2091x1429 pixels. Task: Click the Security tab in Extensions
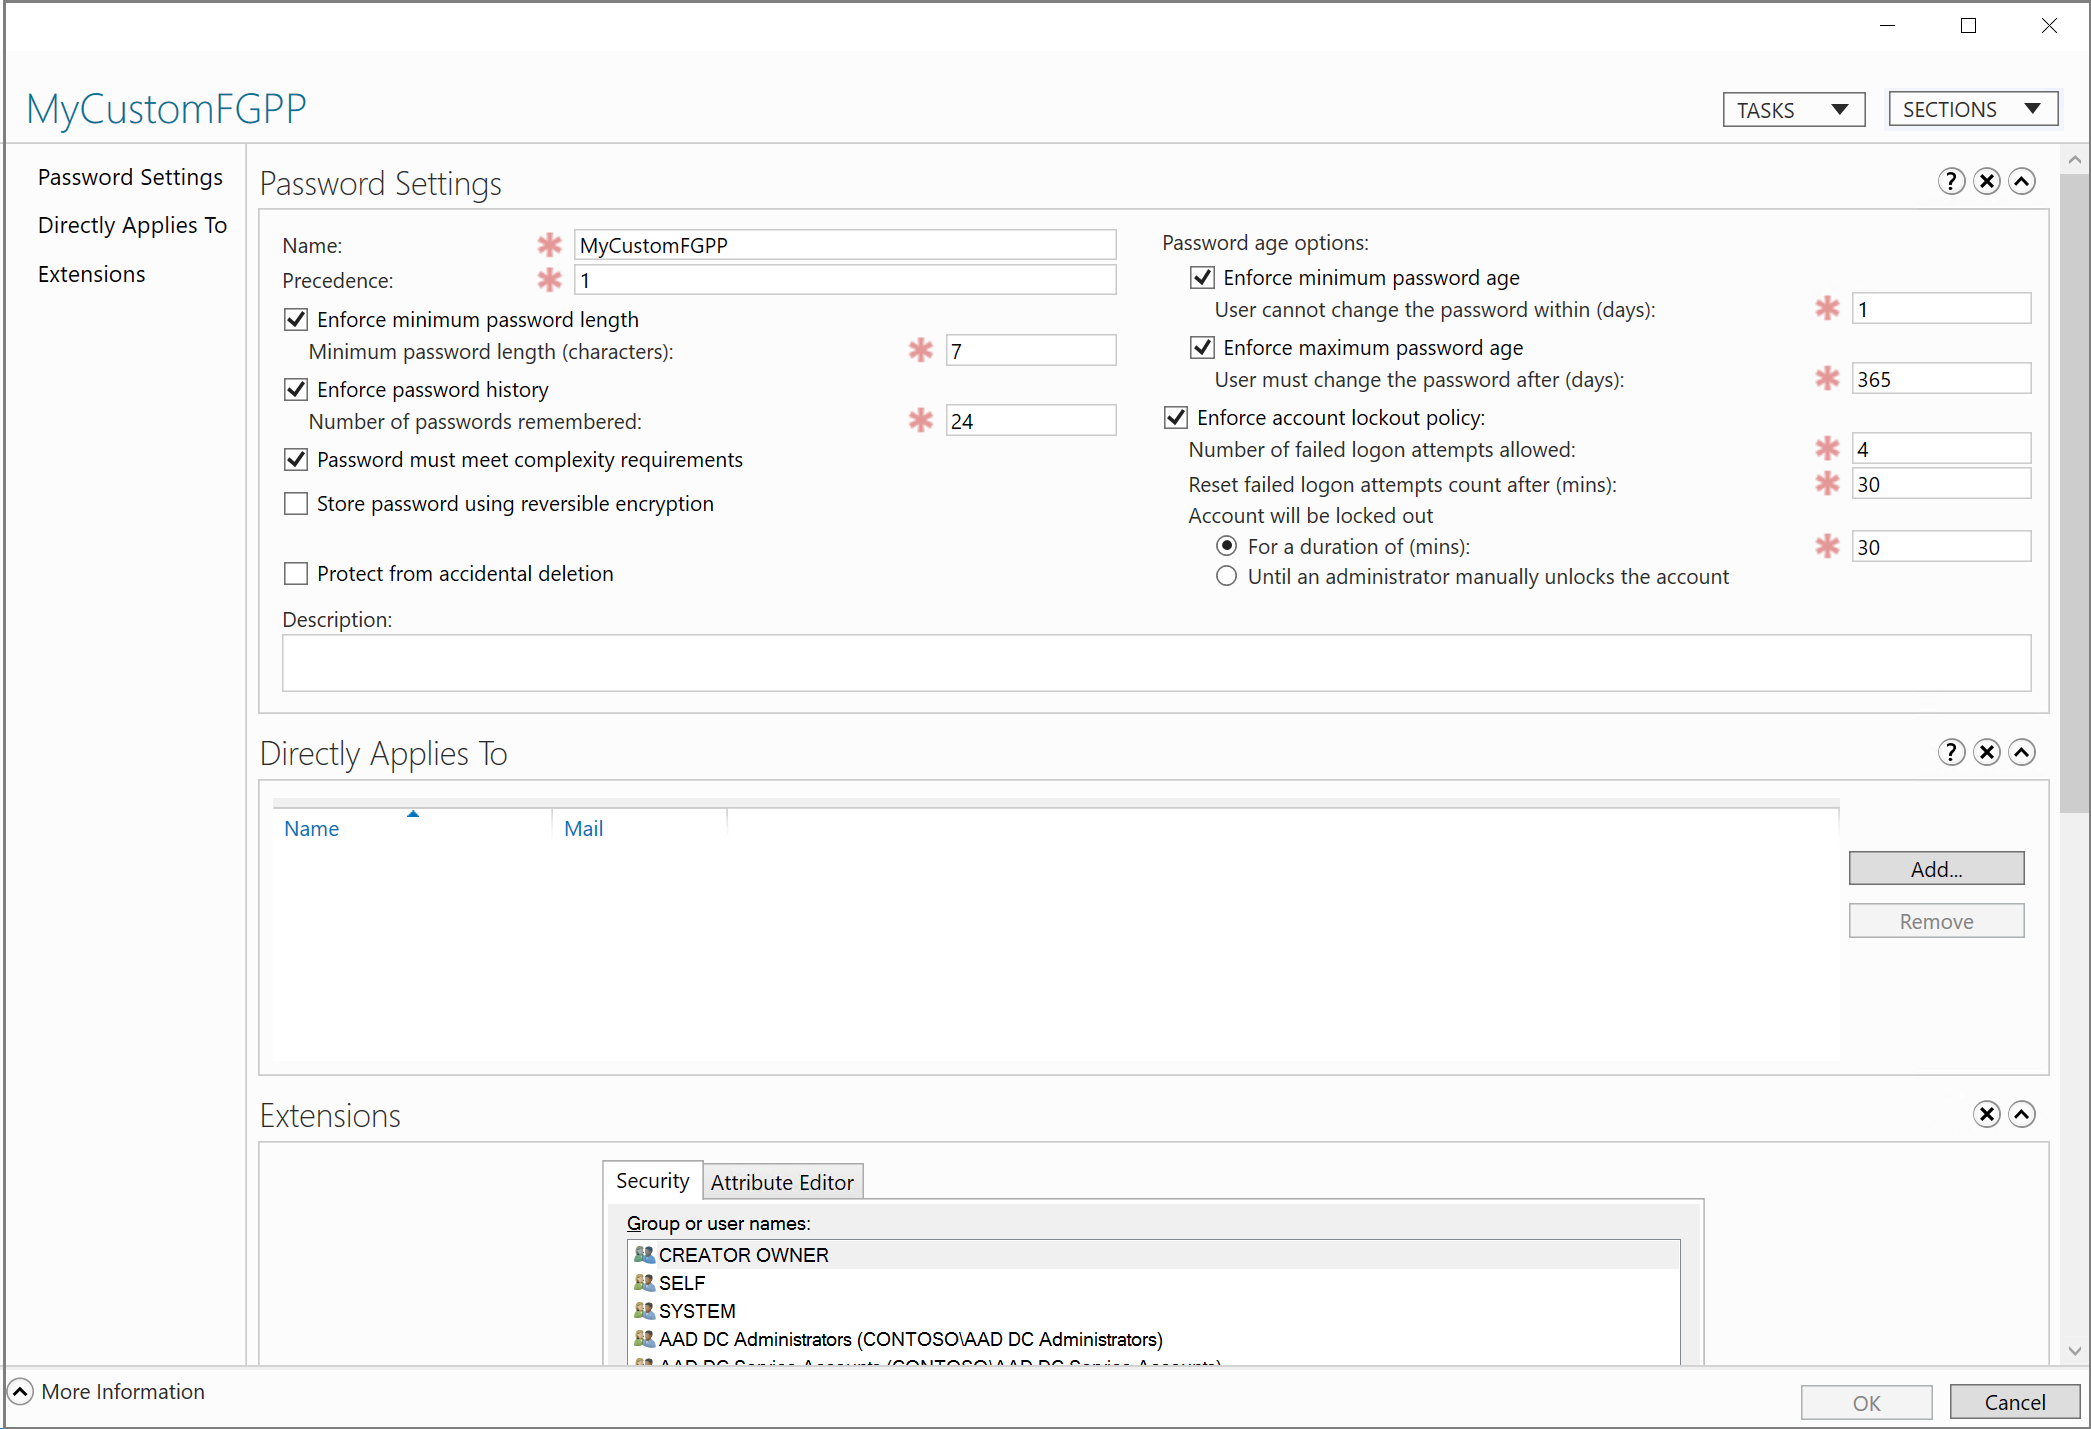[653, 1181]
